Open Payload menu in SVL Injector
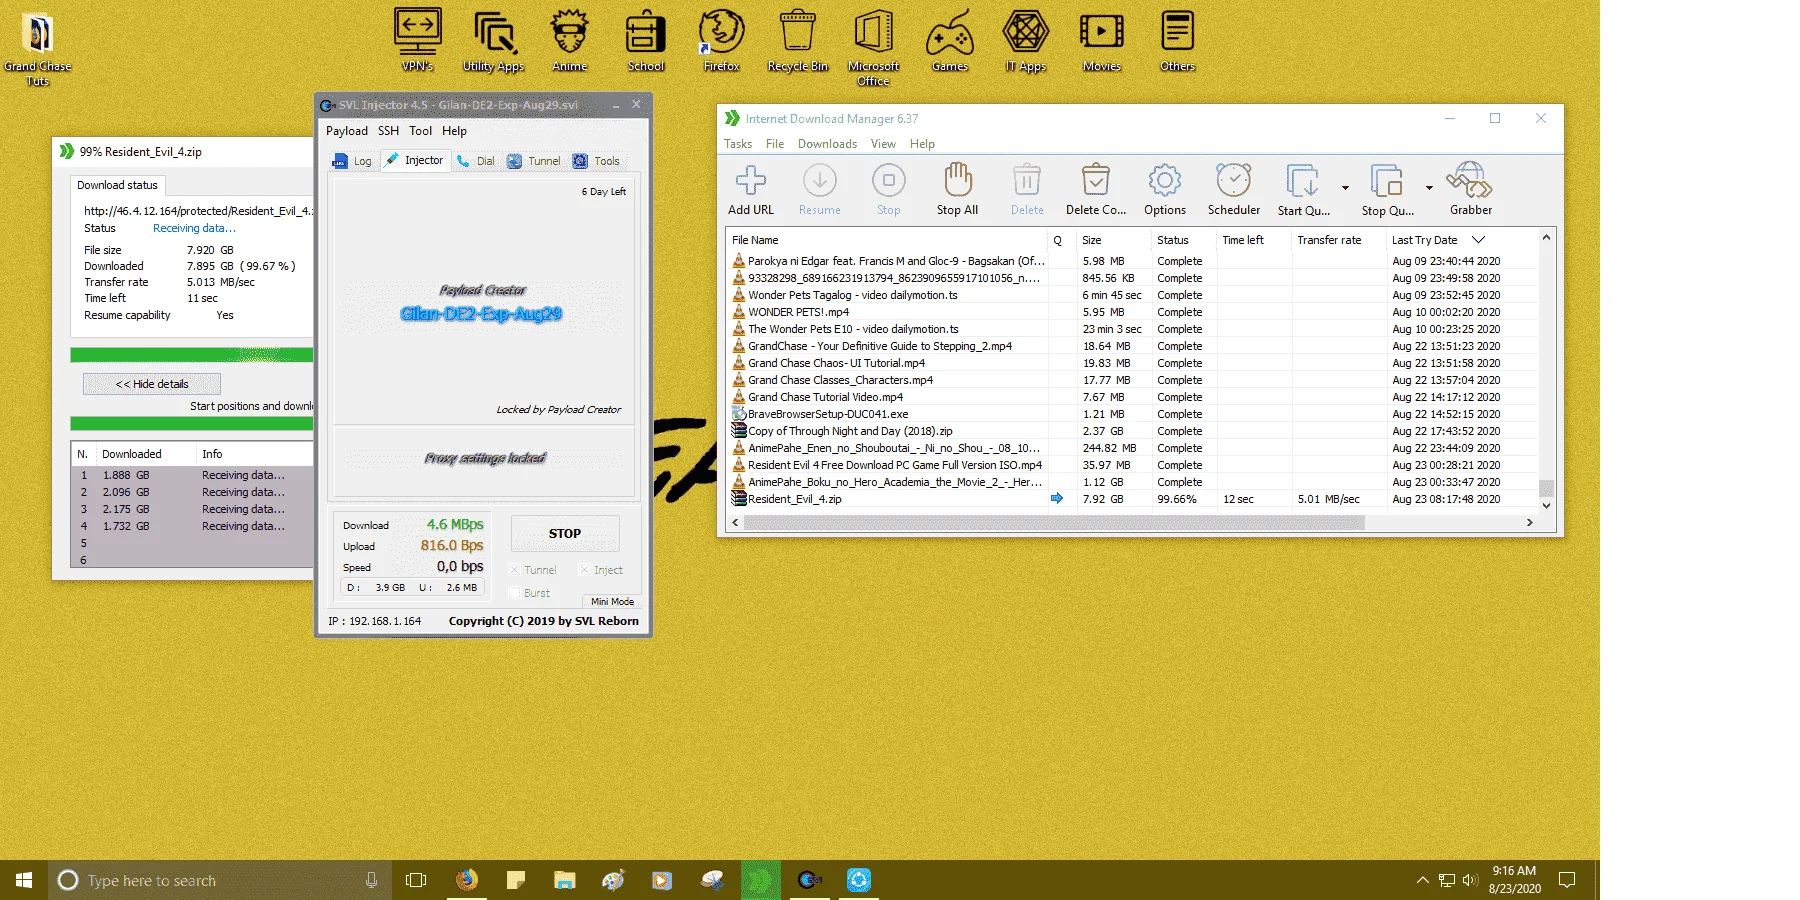 click(x=347, y=131)
